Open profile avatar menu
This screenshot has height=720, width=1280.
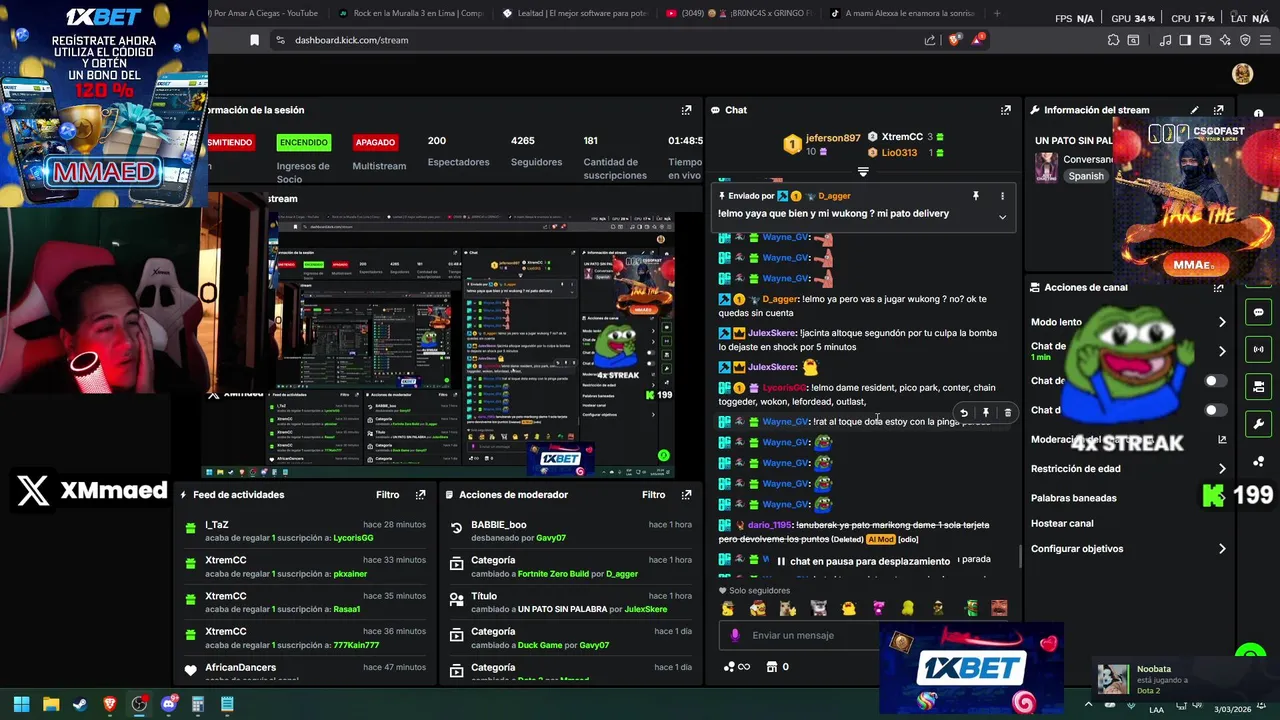point(1242,73)
